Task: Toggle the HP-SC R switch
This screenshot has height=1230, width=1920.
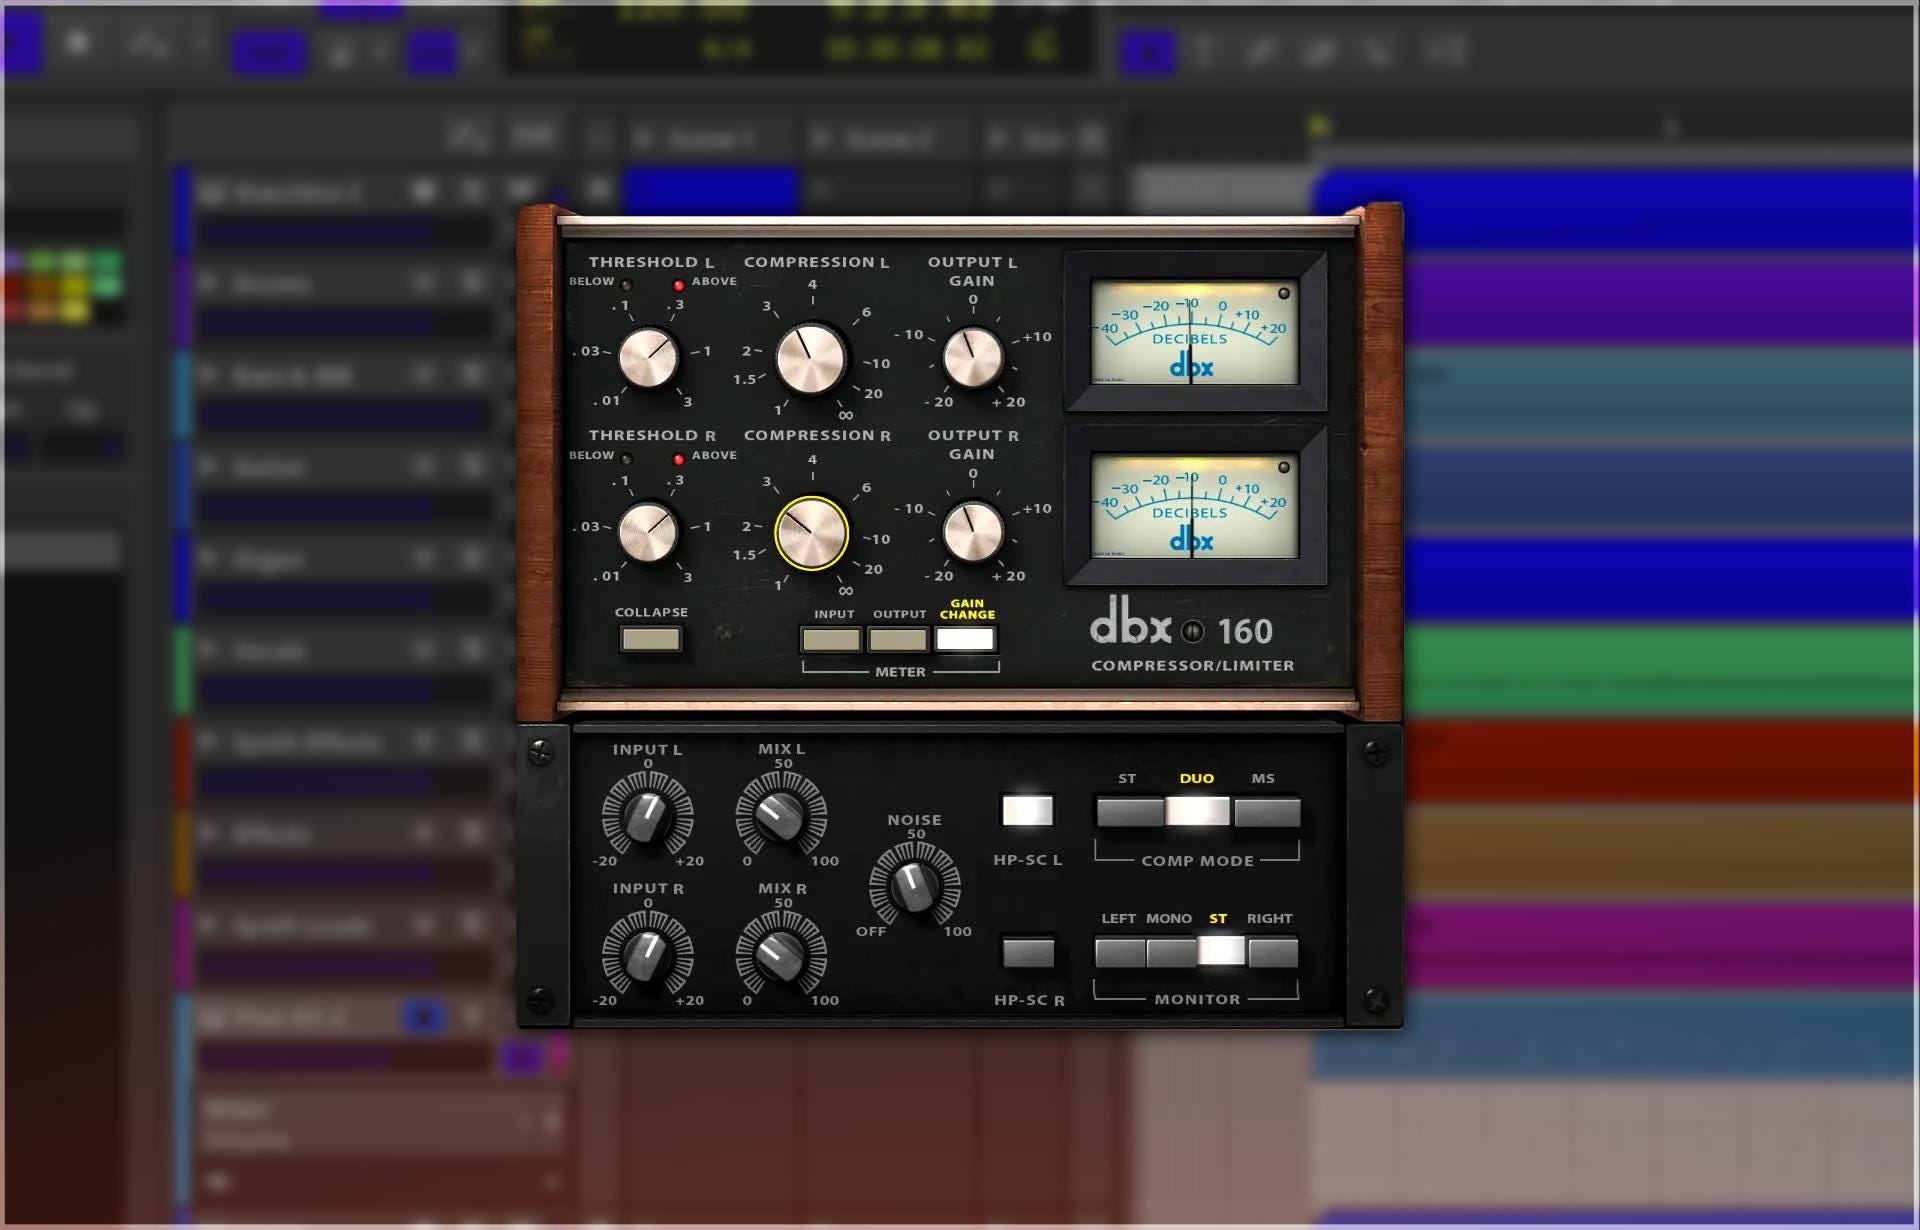Action: point(1028,952)
